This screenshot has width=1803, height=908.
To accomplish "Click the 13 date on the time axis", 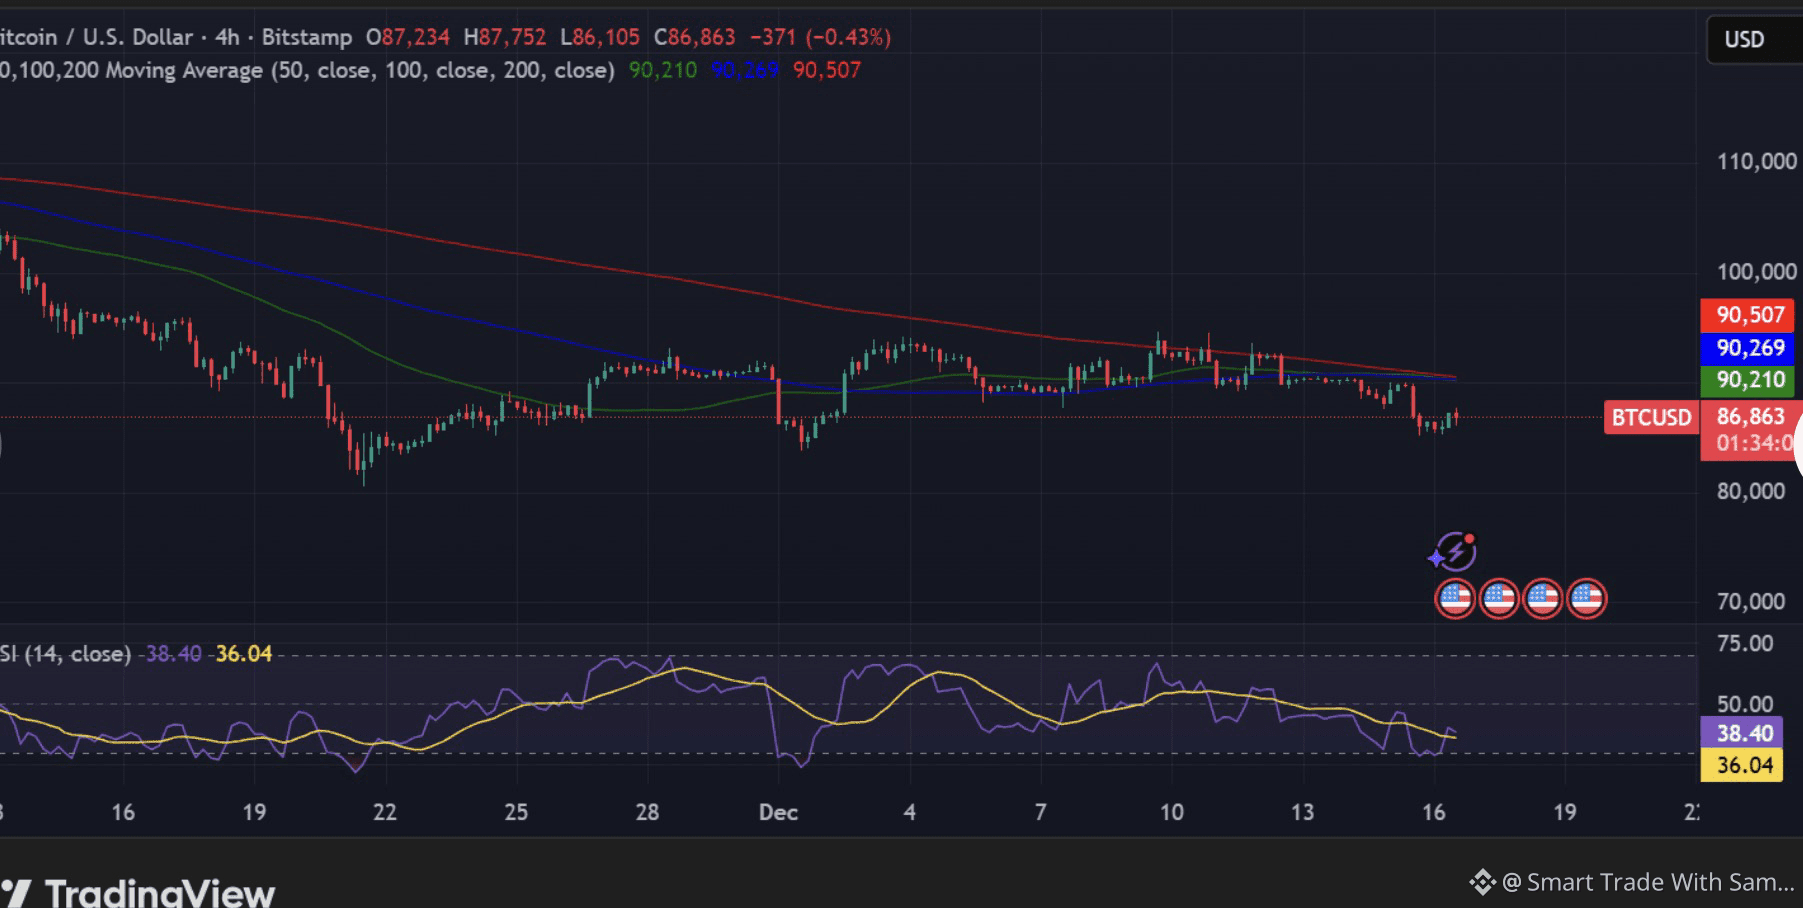I will [1302, 812].
